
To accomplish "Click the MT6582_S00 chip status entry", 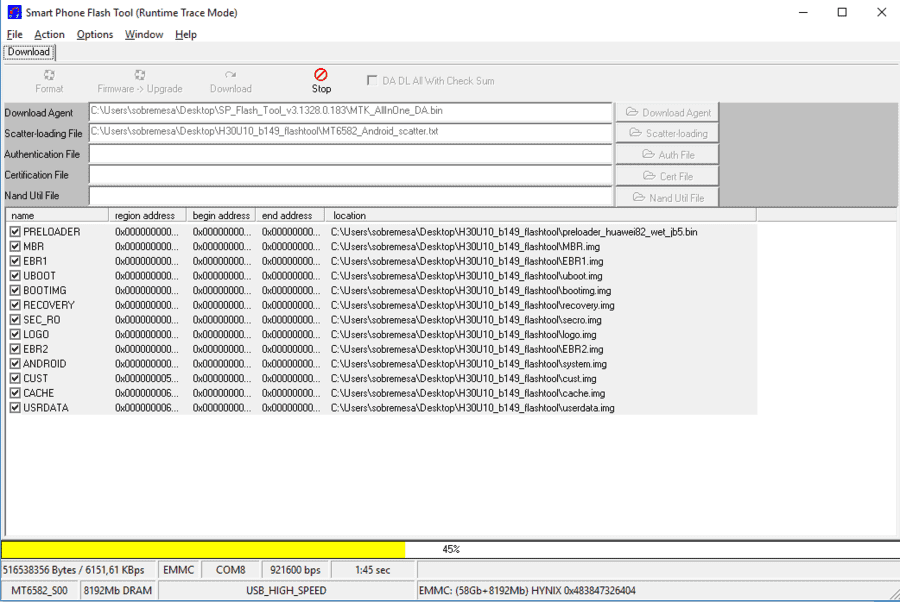I will [x=40, y=591].
